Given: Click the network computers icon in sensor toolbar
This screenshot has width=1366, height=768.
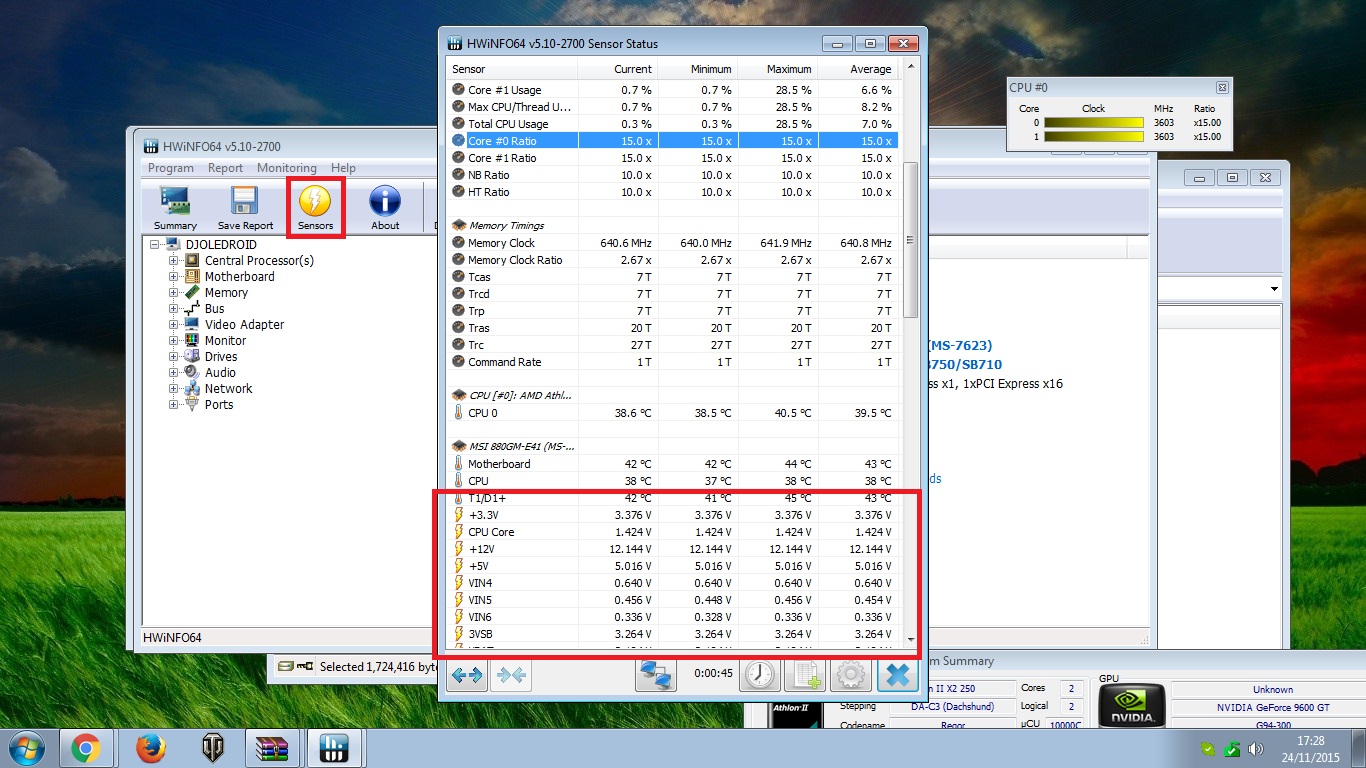Looking at the screenshot, I should click(x=656, y=675).
